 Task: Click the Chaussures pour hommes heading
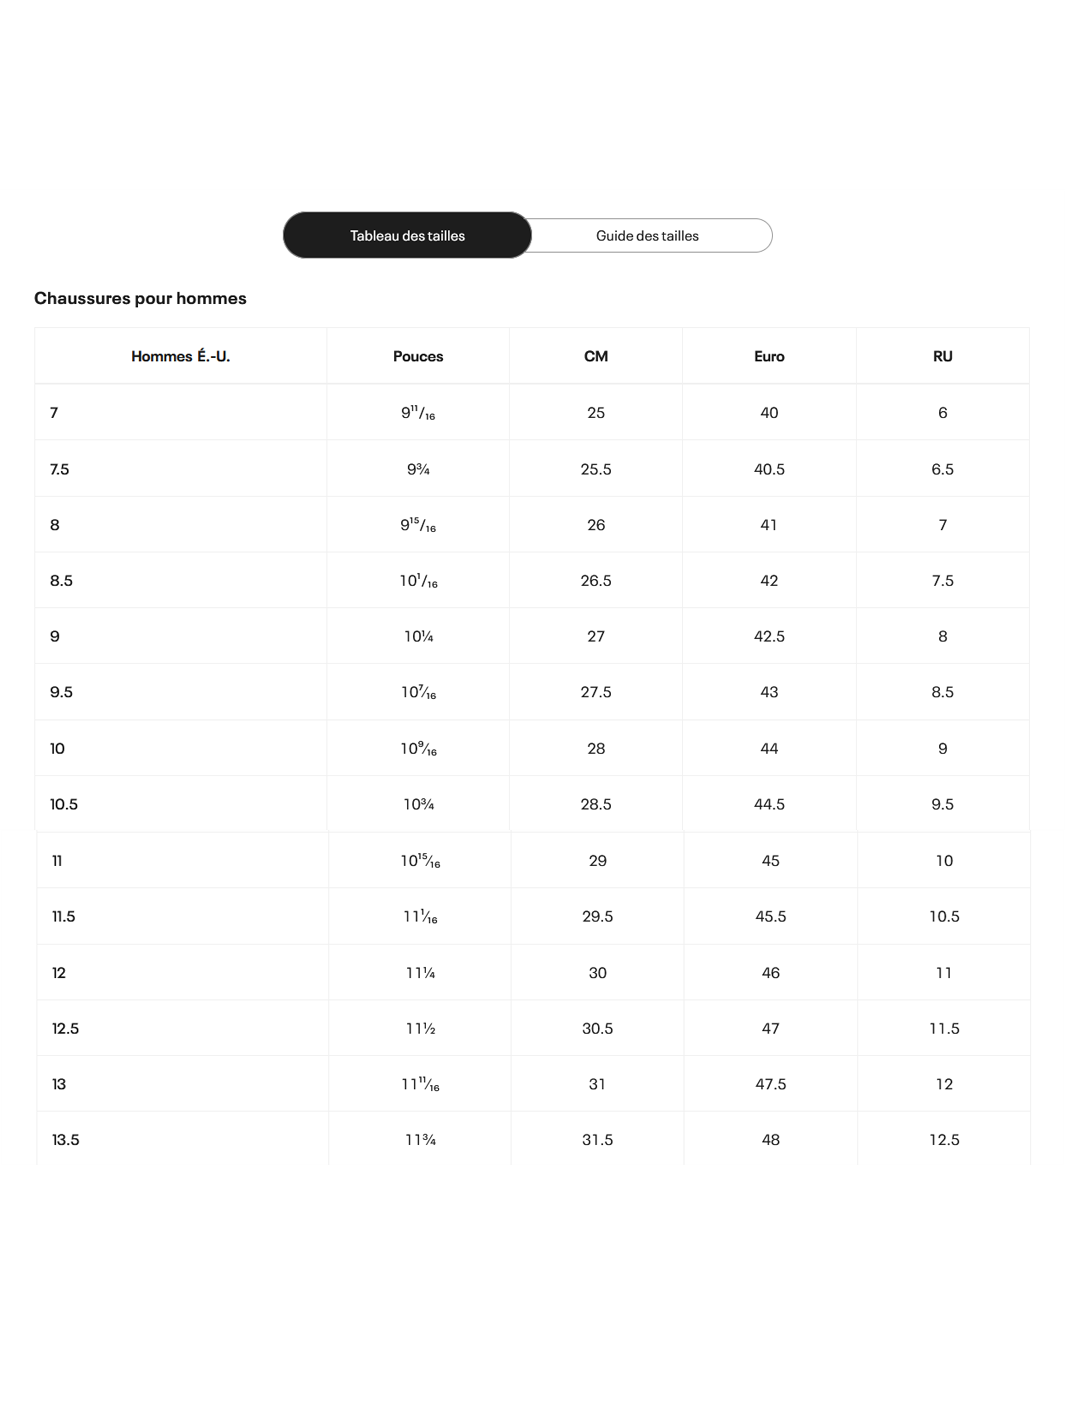tap(140, 298)
